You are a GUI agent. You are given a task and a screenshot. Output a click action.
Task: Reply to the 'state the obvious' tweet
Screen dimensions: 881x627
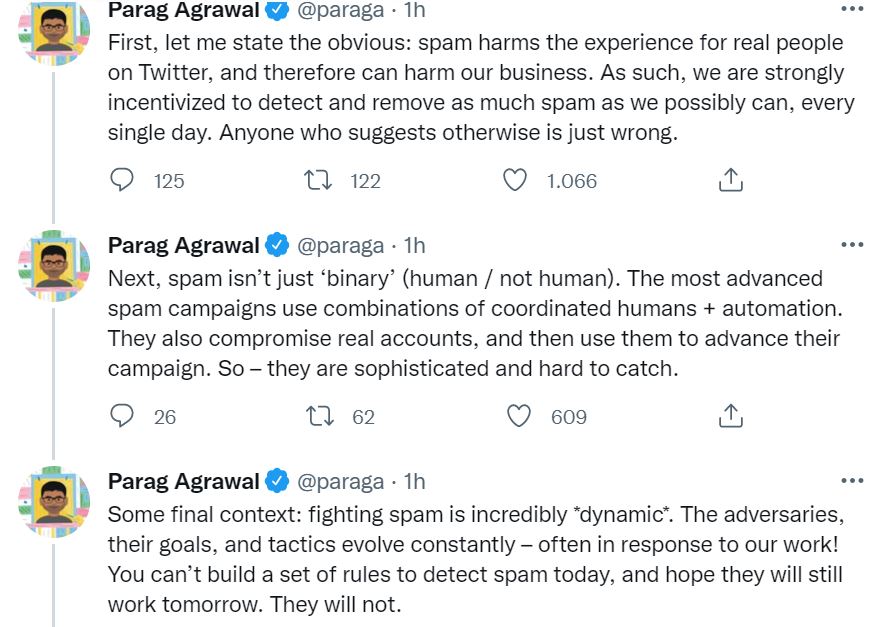point(122,180)
